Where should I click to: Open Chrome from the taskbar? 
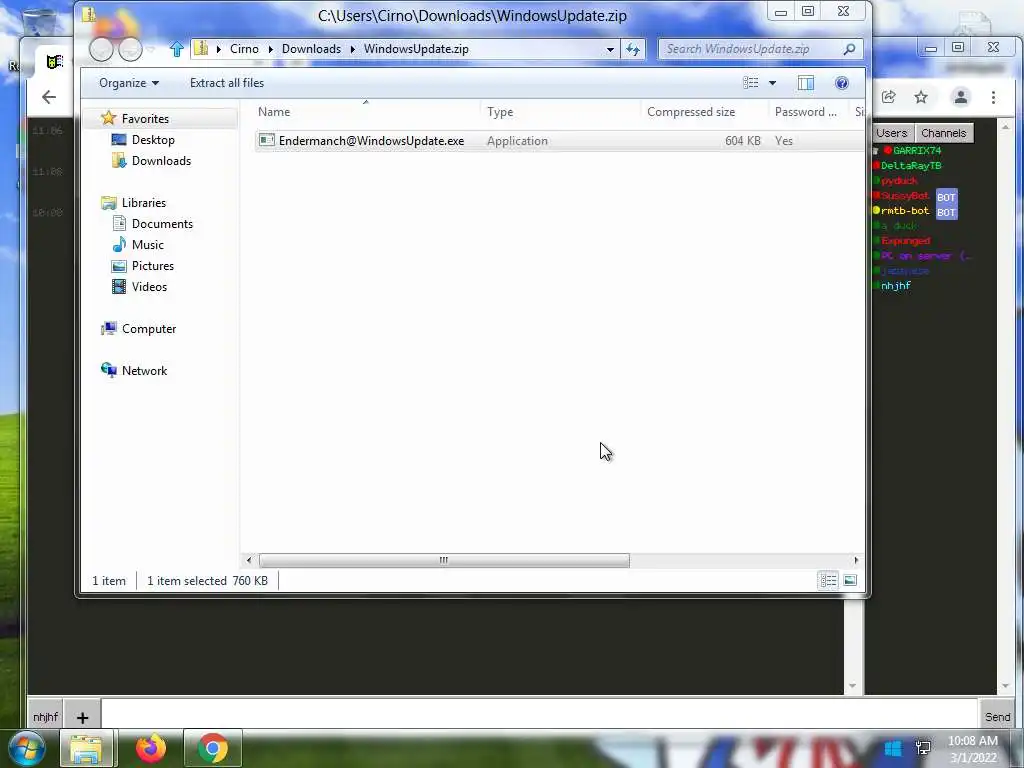tap(213, 749)
